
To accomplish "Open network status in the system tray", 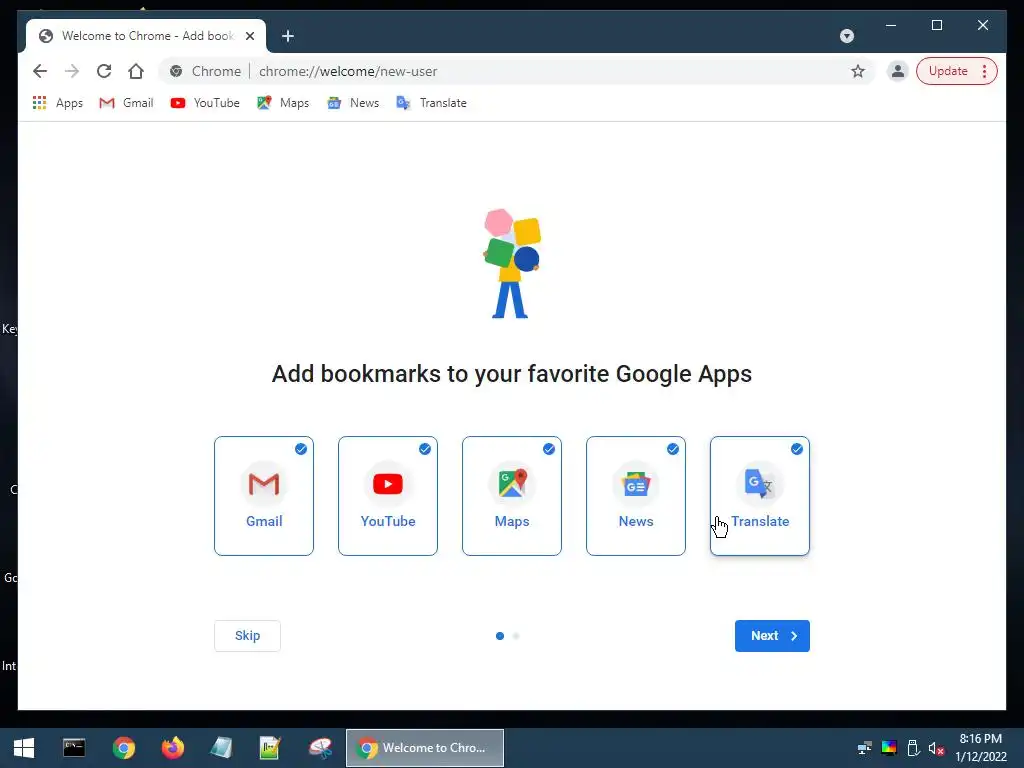I will (865, 748).
